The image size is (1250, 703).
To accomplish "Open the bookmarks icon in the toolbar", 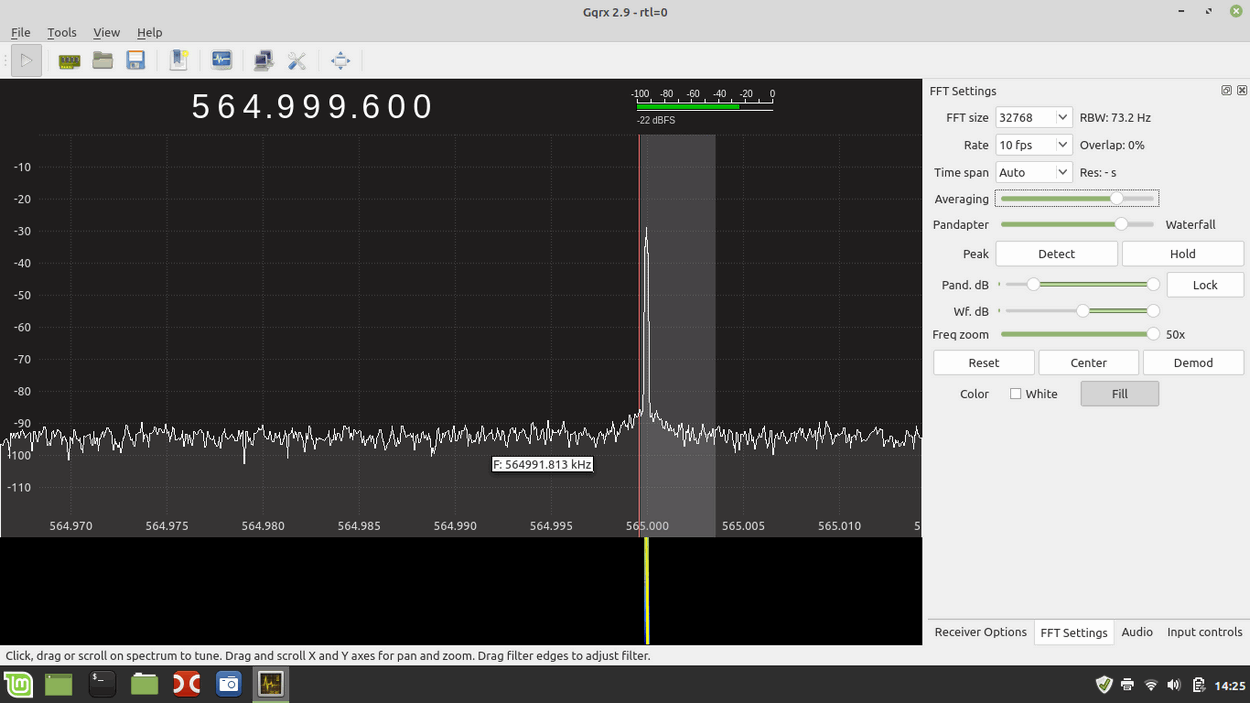I will pyautogui.click(x=179, y=60).
